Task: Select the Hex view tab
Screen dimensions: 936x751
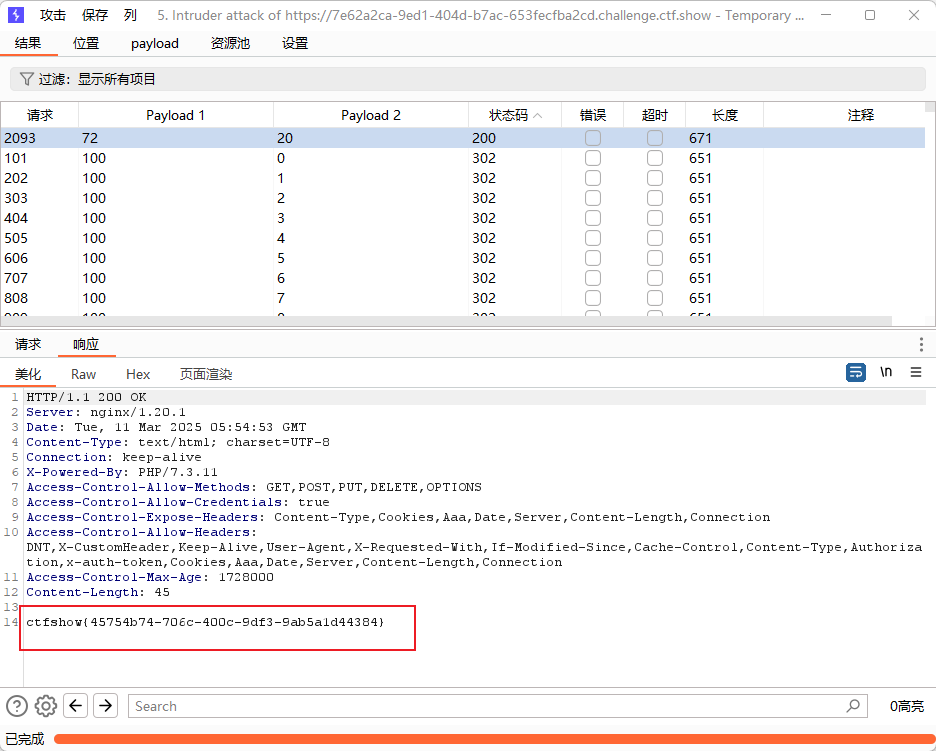Action: pos(138,374)
